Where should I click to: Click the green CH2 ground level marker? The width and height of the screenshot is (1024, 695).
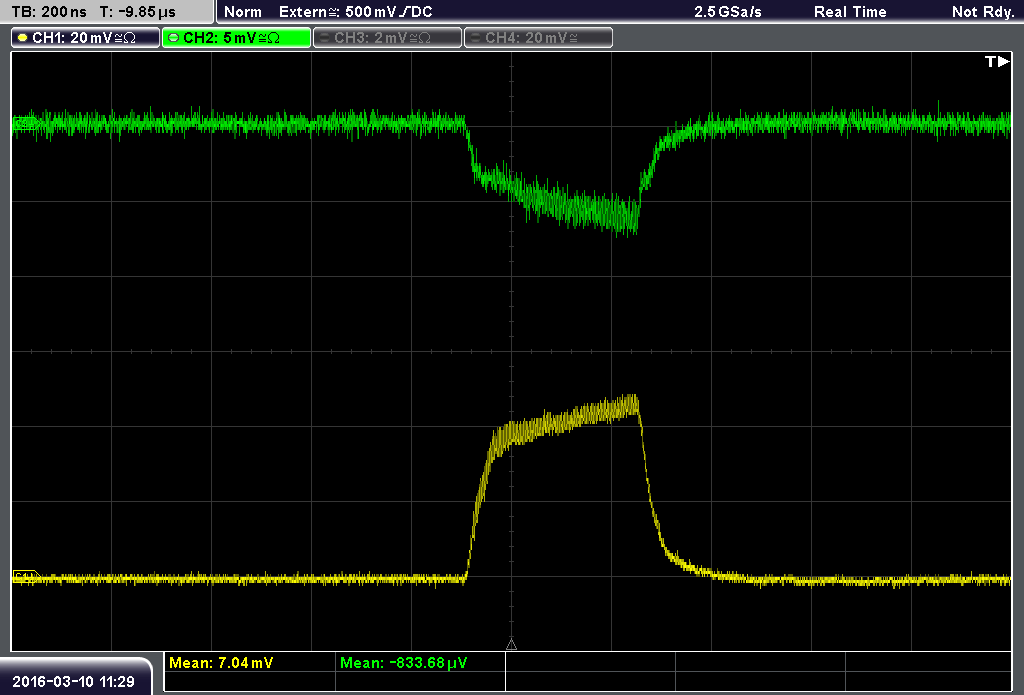26,123
